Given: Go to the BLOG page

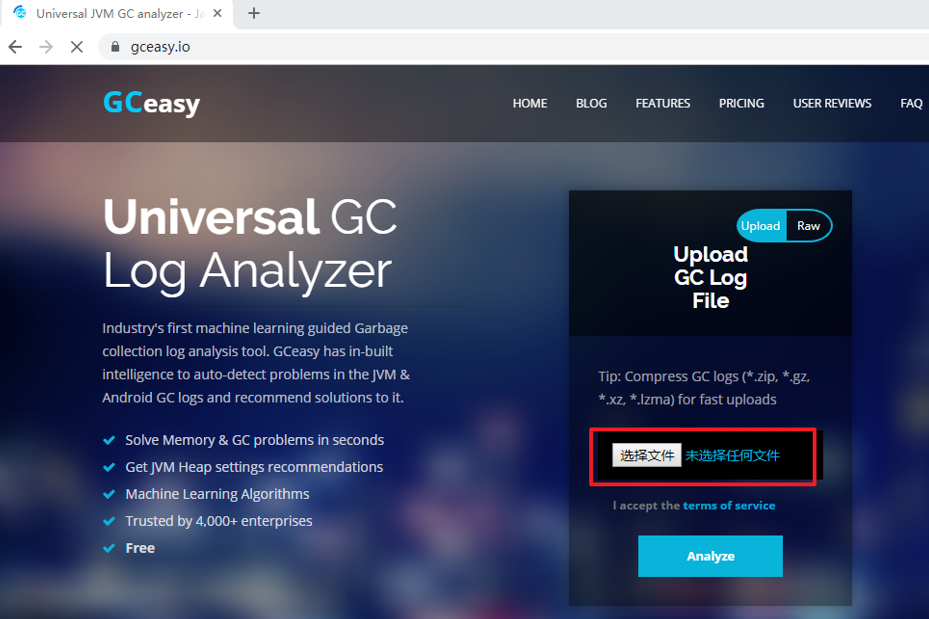Looking at the screenshot, I should coord(591,104).
